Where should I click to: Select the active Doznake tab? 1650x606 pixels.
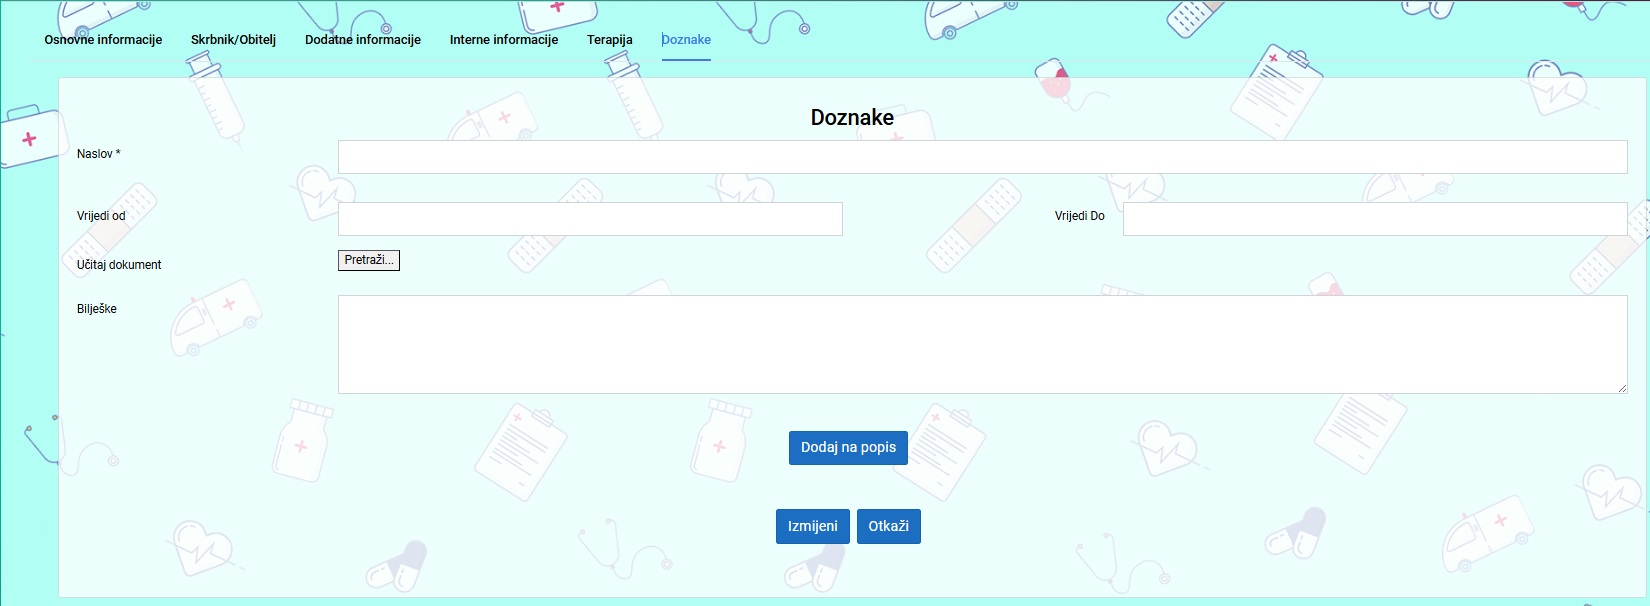pos(686,40)
